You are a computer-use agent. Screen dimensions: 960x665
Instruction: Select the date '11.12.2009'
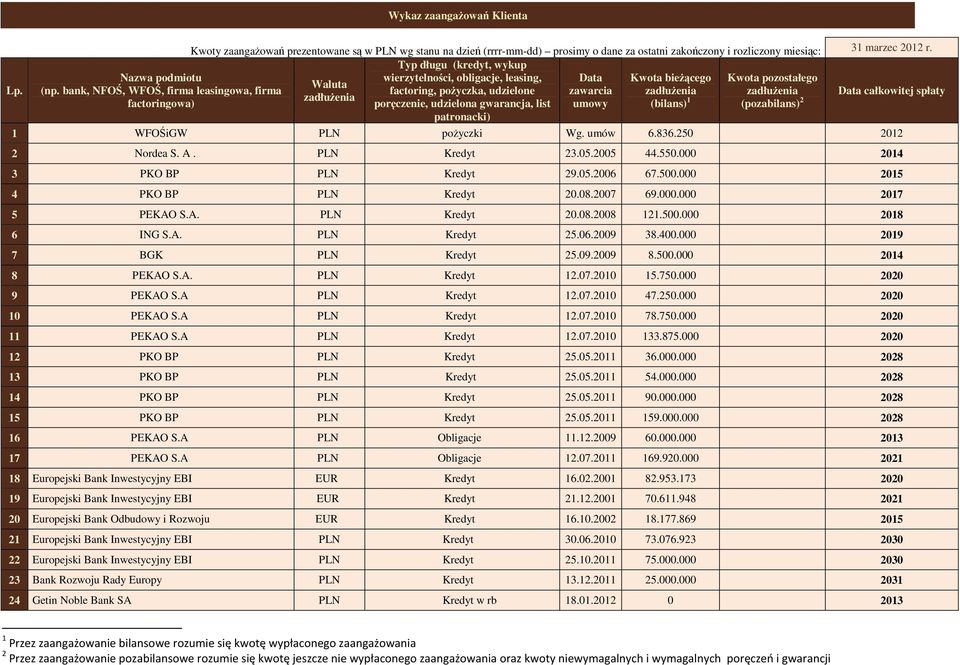click(590, 437)
